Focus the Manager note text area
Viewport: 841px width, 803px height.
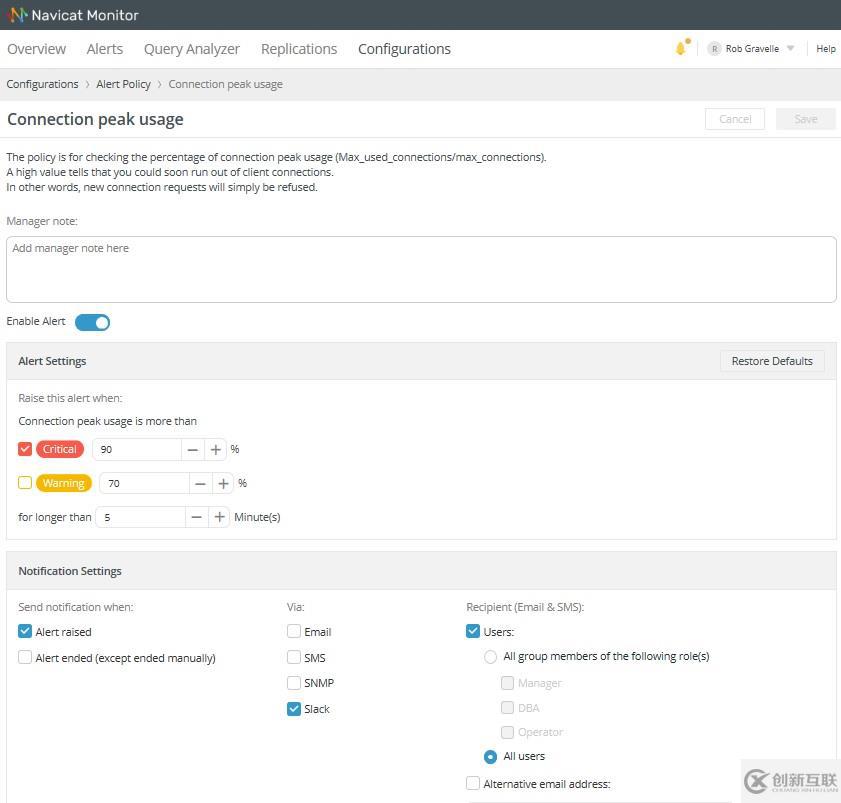coord(421,269)
